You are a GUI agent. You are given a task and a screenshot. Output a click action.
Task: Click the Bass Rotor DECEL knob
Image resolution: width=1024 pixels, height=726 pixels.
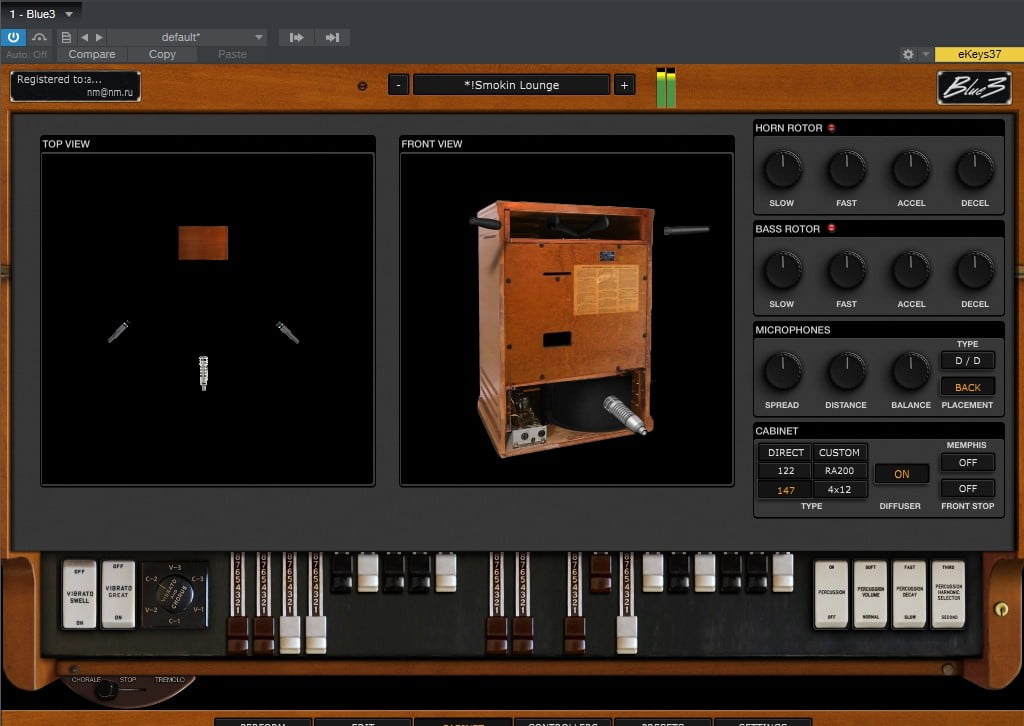(975, 270)
